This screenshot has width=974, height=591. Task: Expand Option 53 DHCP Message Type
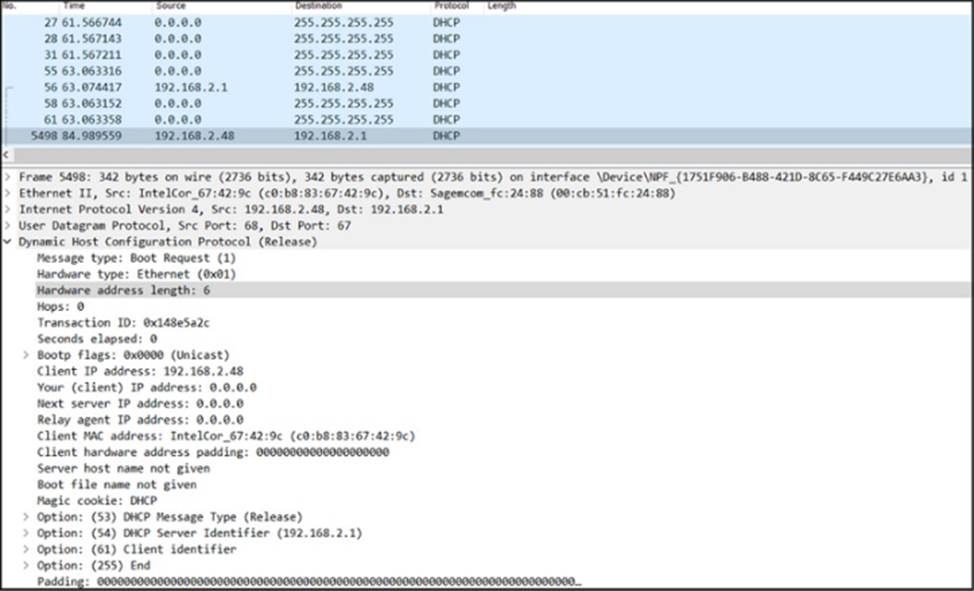[x=27, y=517]
